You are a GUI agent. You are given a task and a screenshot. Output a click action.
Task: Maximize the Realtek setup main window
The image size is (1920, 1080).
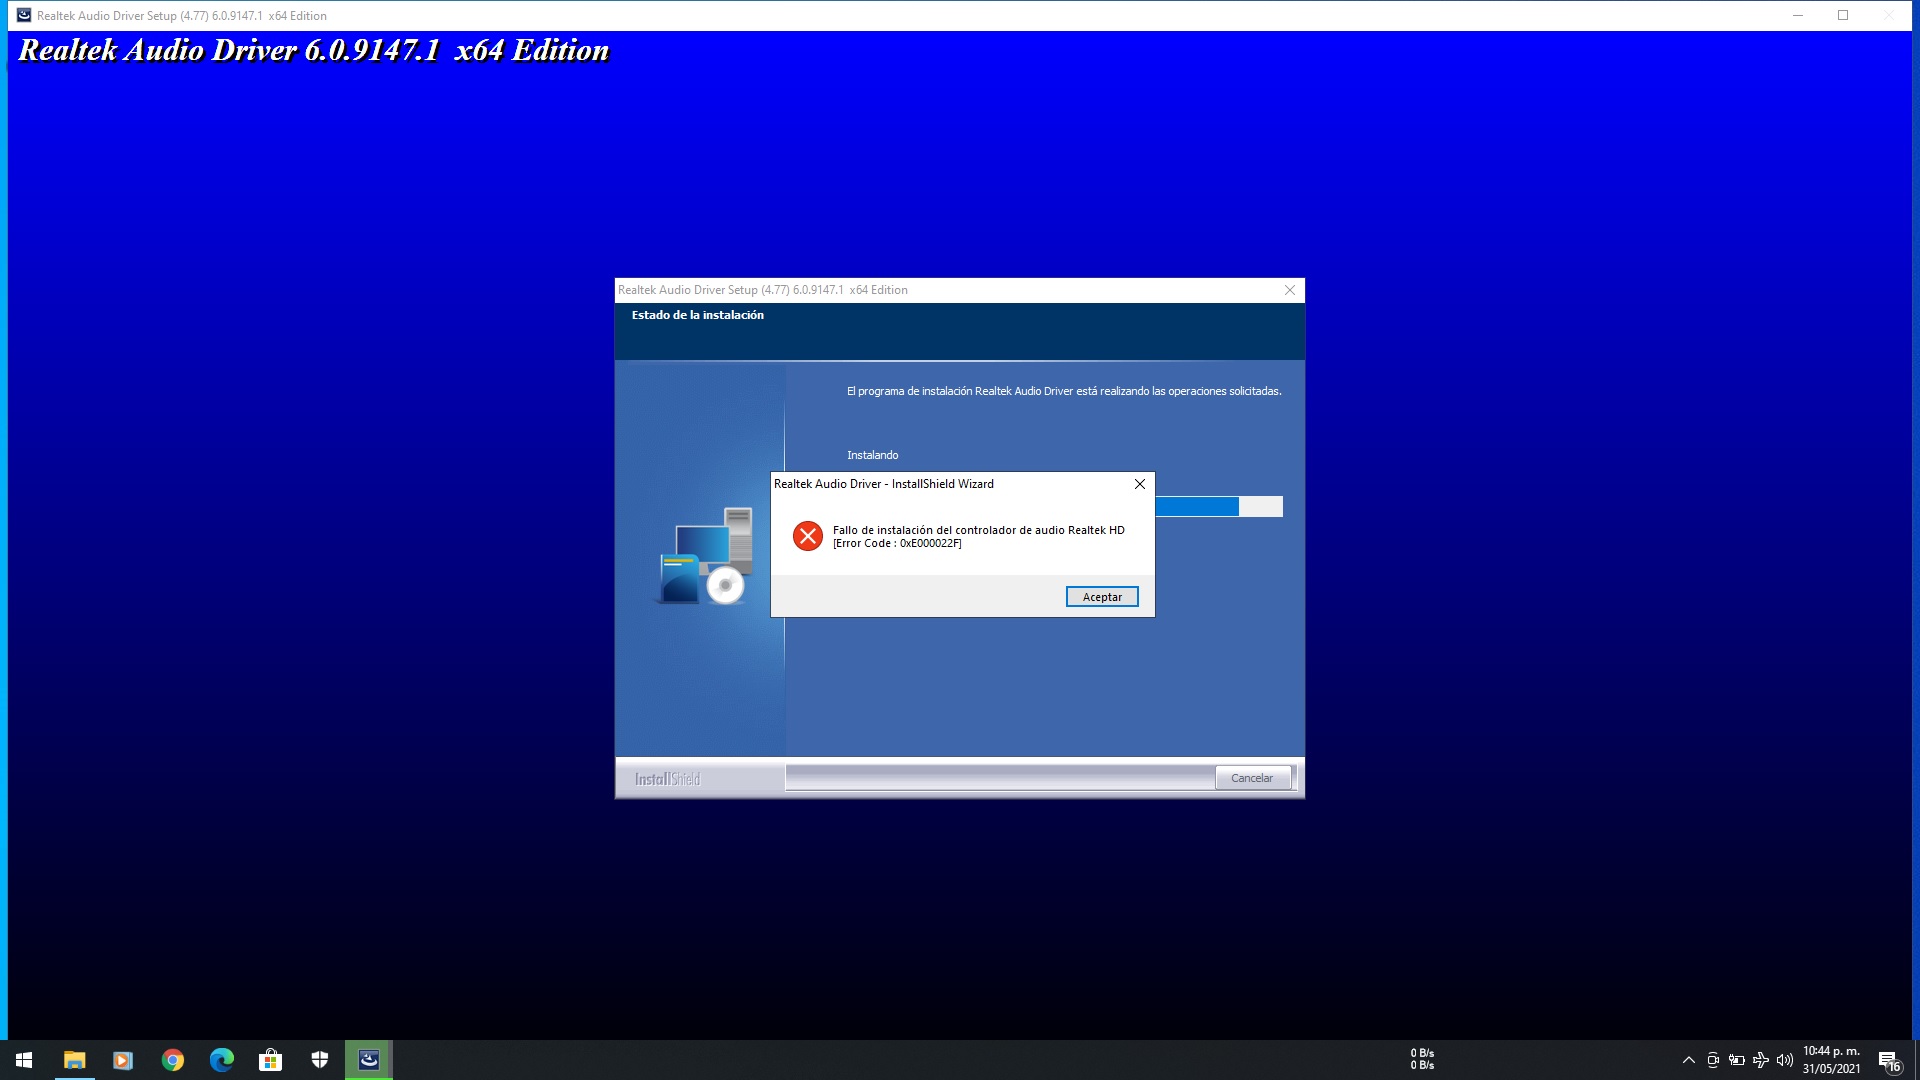click(x=1843, y=15)
